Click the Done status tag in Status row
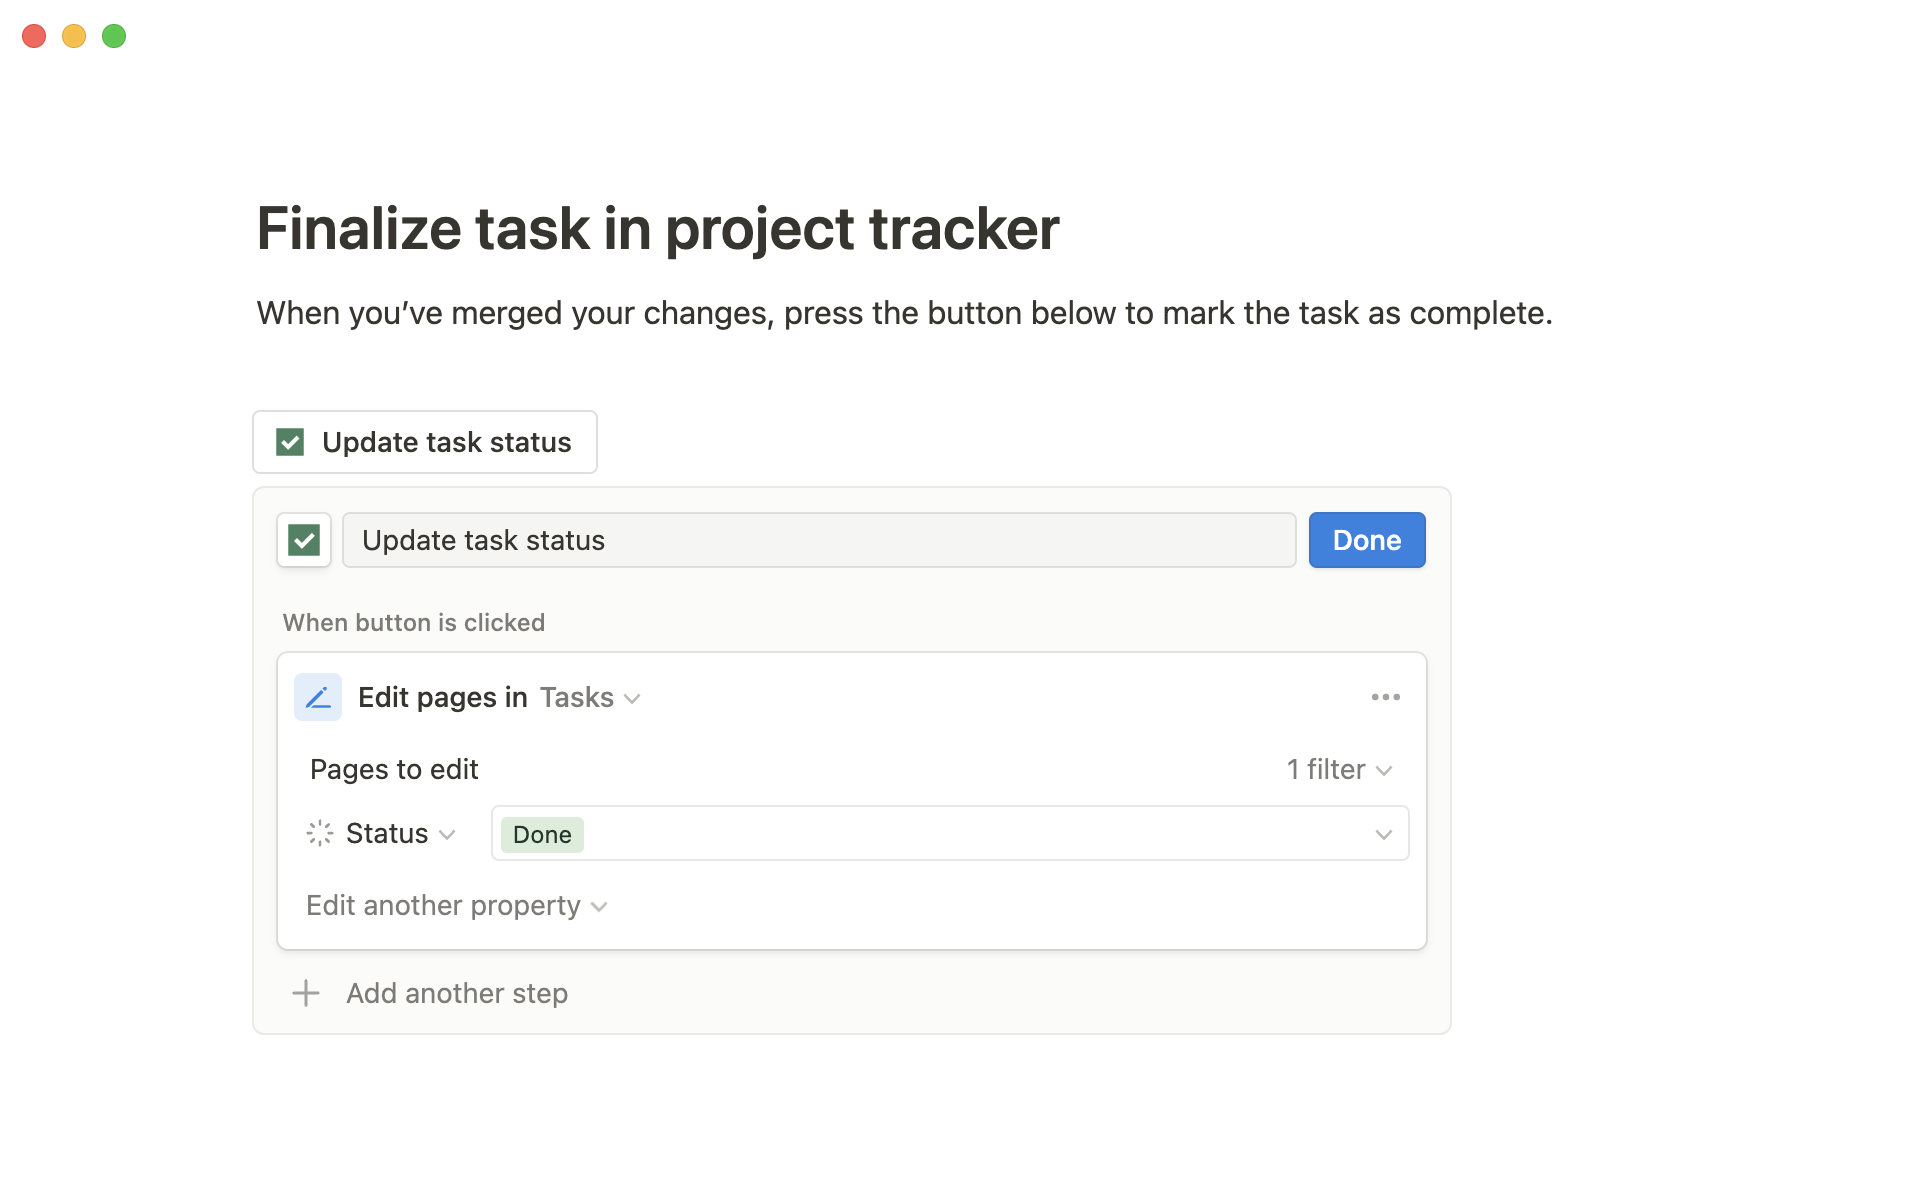Screen dimensions: 1920x1200 pos(543,832)
